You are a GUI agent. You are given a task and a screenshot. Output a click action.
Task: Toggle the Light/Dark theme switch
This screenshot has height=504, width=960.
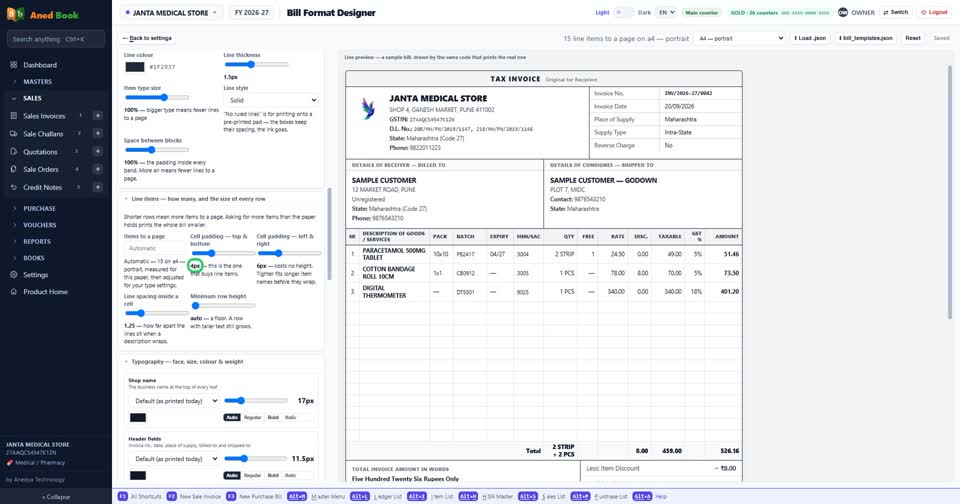click(x=623, y=12)
